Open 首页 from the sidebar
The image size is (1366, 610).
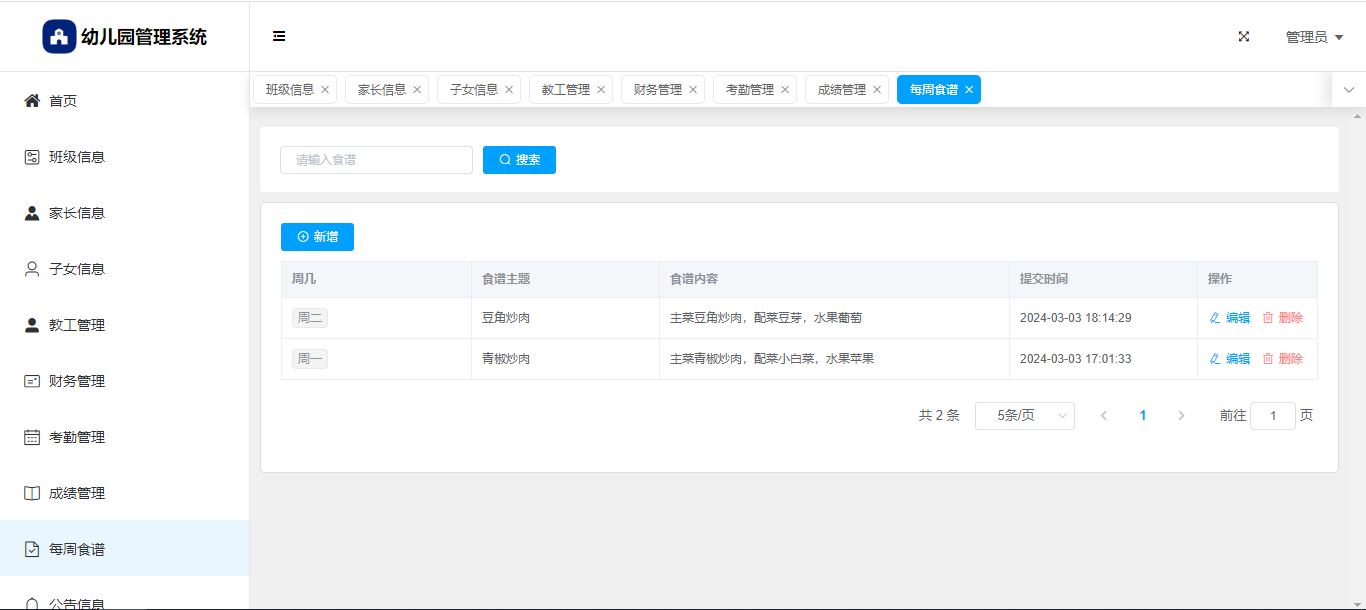tap(63, 101)
